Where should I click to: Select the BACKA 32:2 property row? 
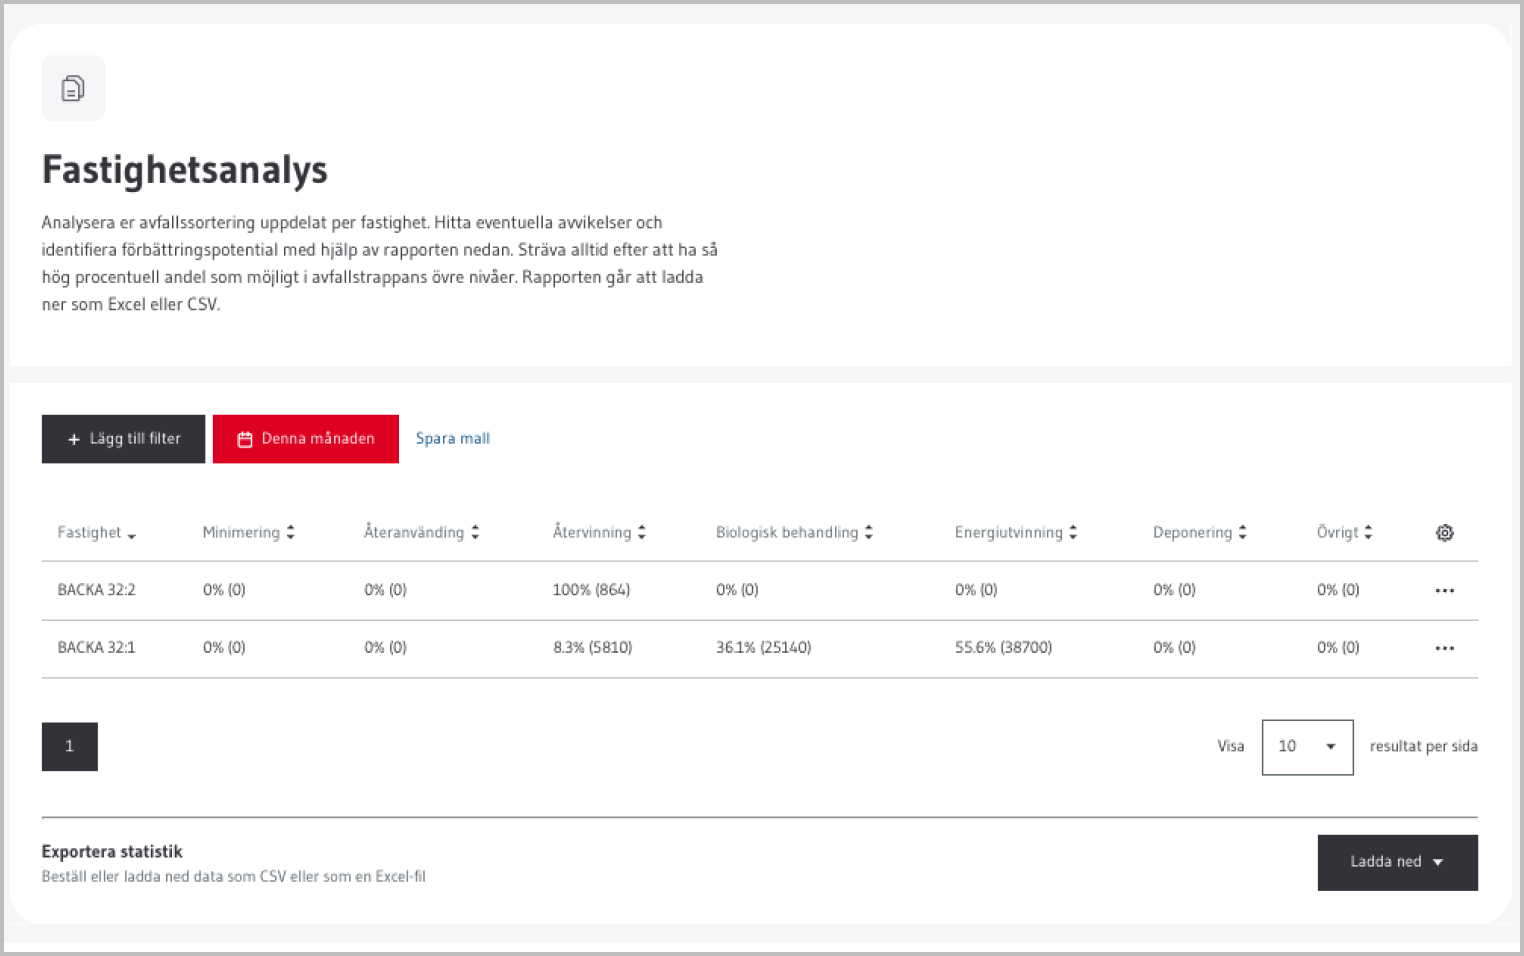(96, 590)
